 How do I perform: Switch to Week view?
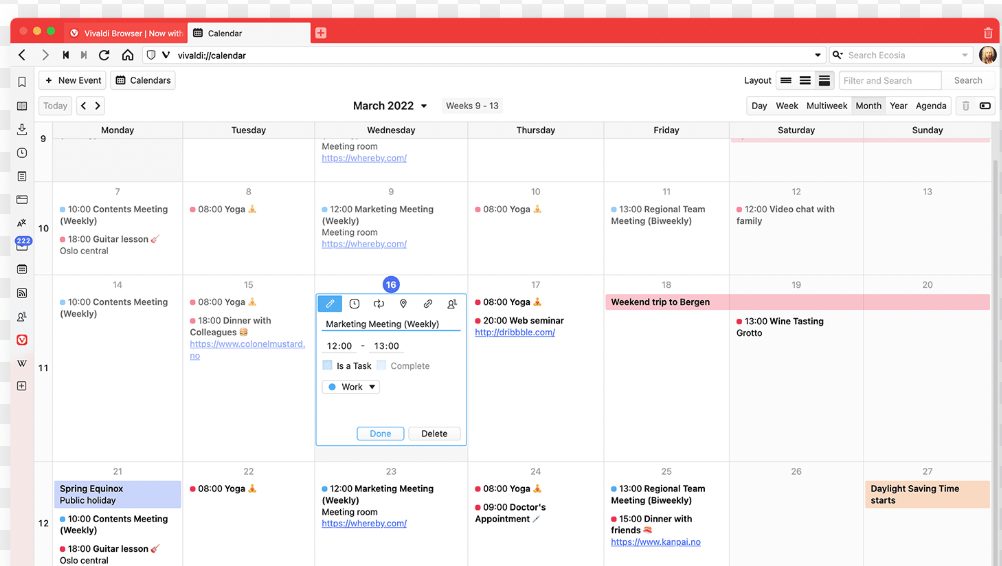[x=787, y=106]
